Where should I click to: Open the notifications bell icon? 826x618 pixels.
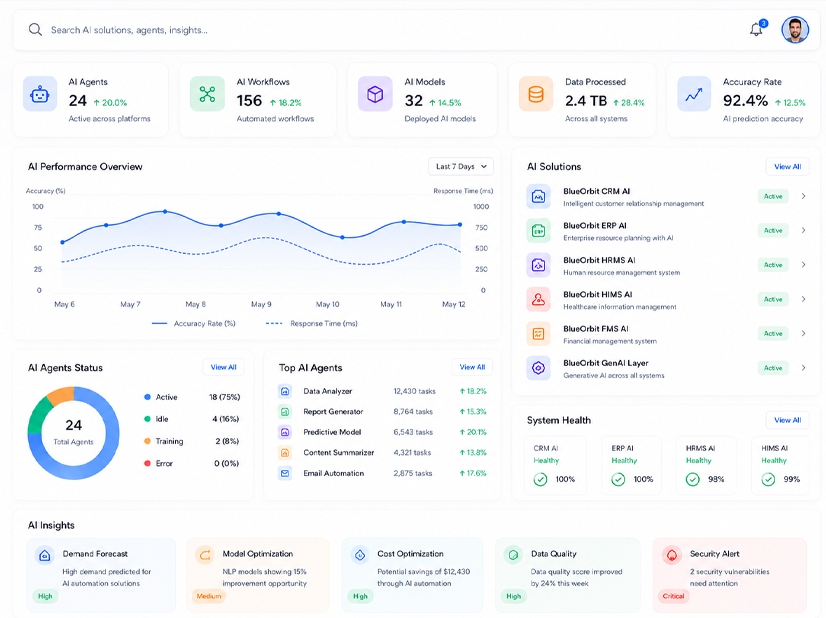[x=756, y=30]
